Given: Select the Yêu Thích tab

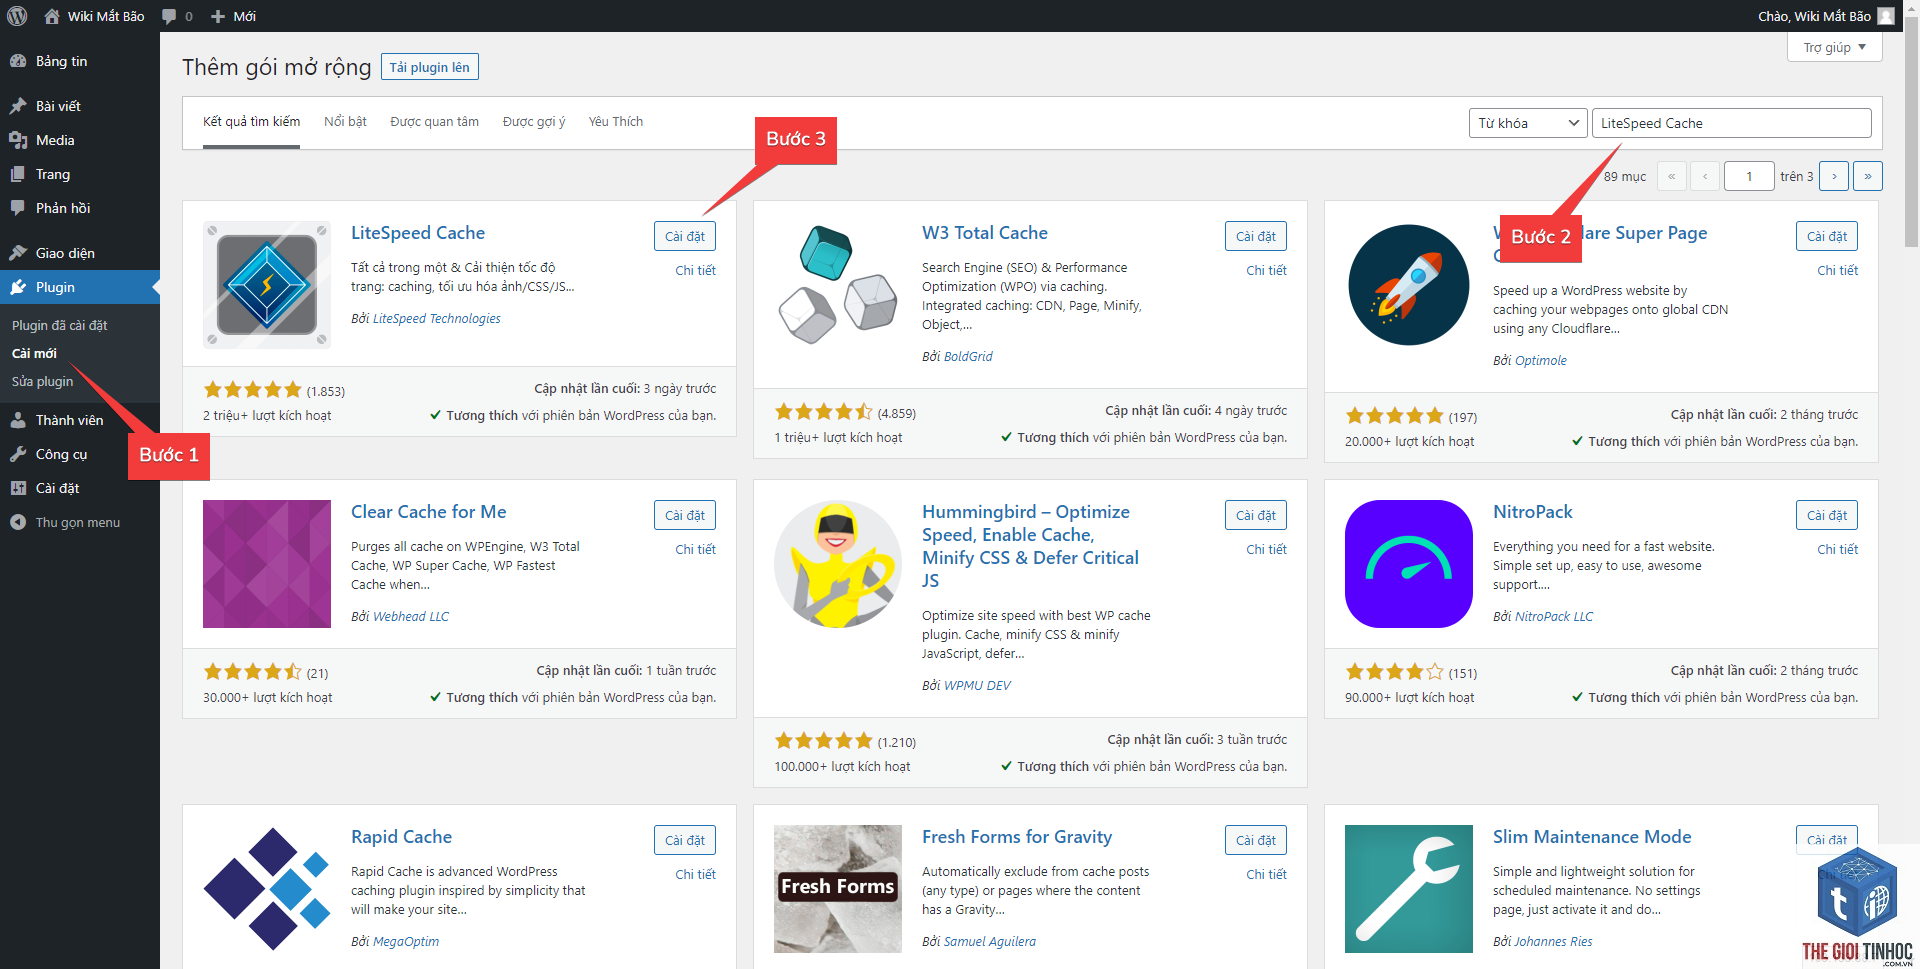Looking at the screenshot, I should point(616,122).
